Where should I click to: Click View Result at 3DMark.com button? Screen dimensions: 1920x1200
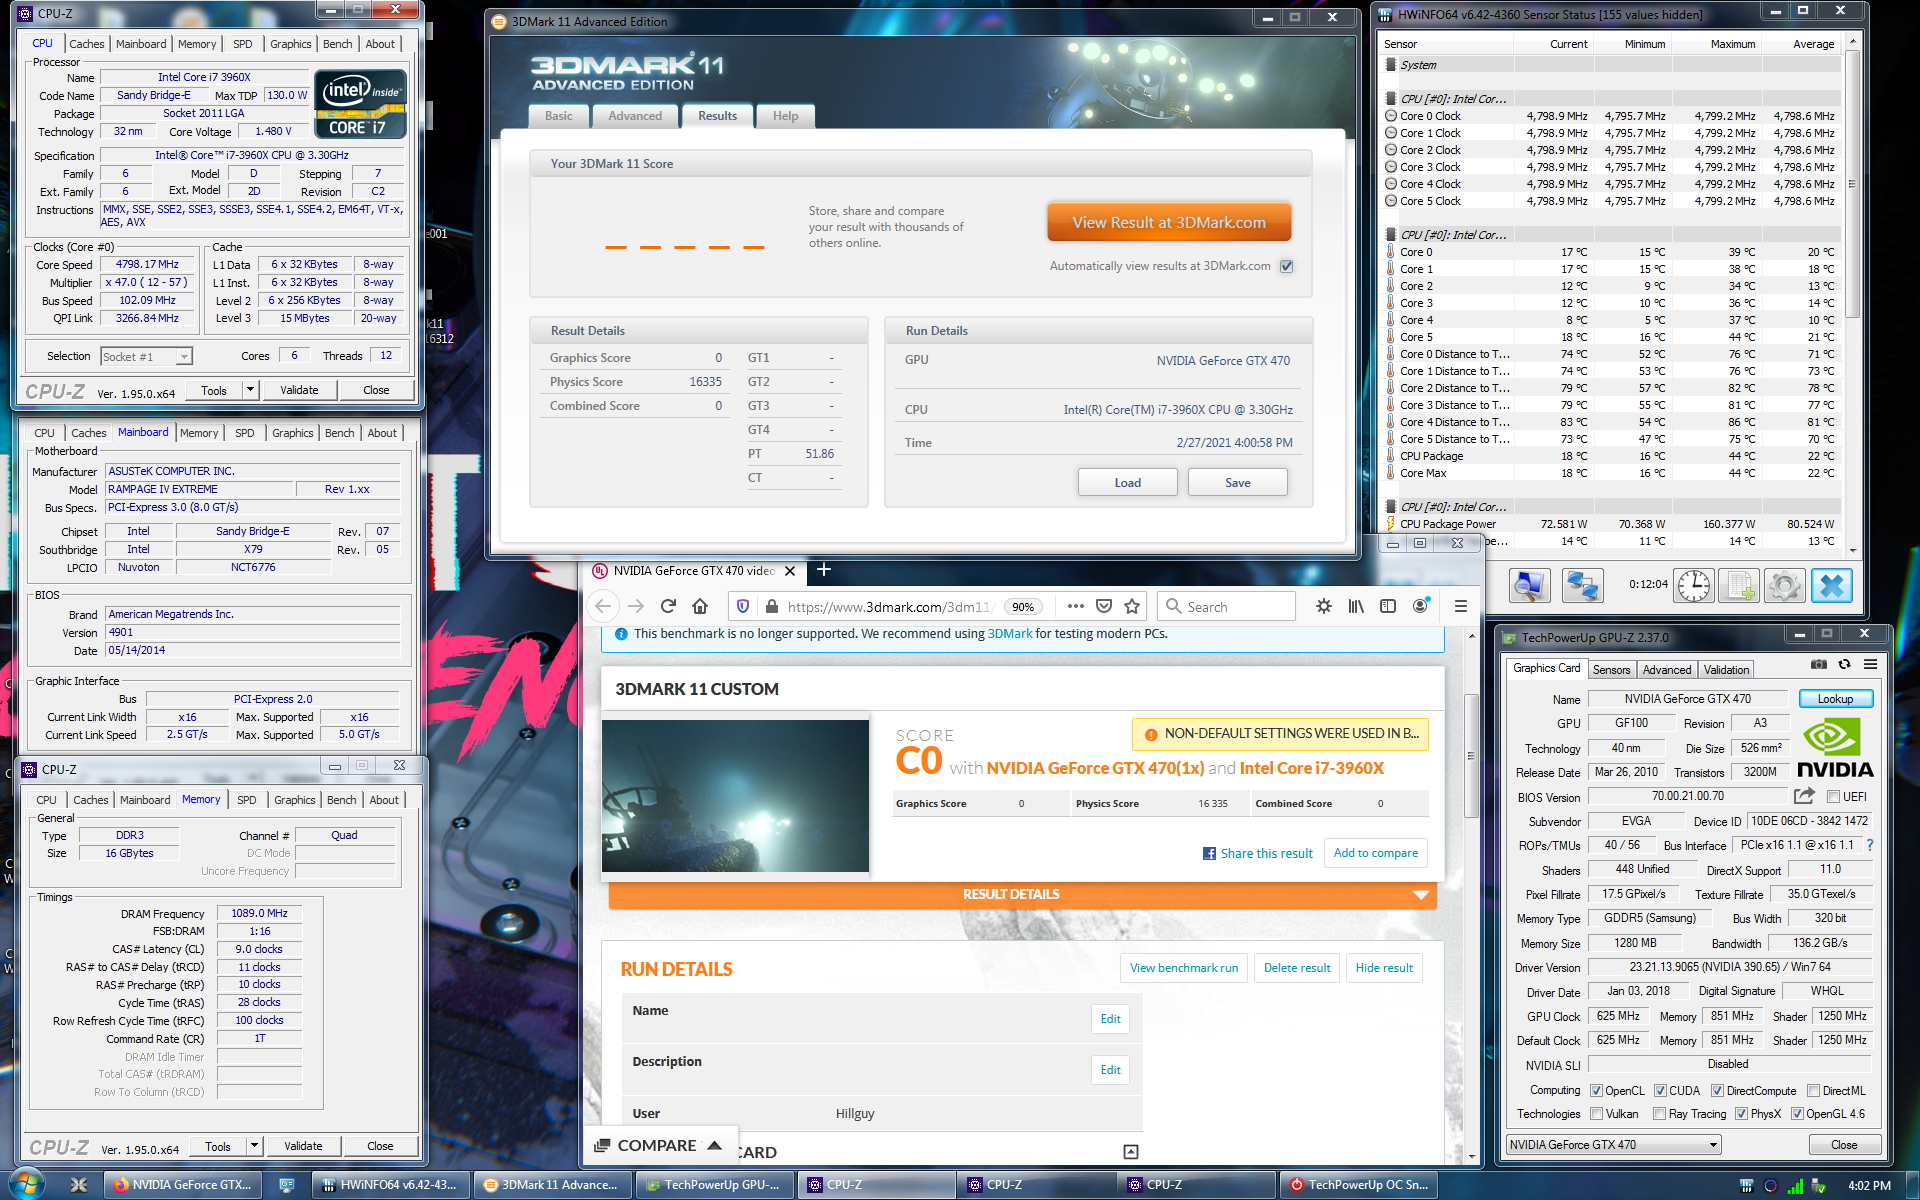click(x=1169, y=223)
